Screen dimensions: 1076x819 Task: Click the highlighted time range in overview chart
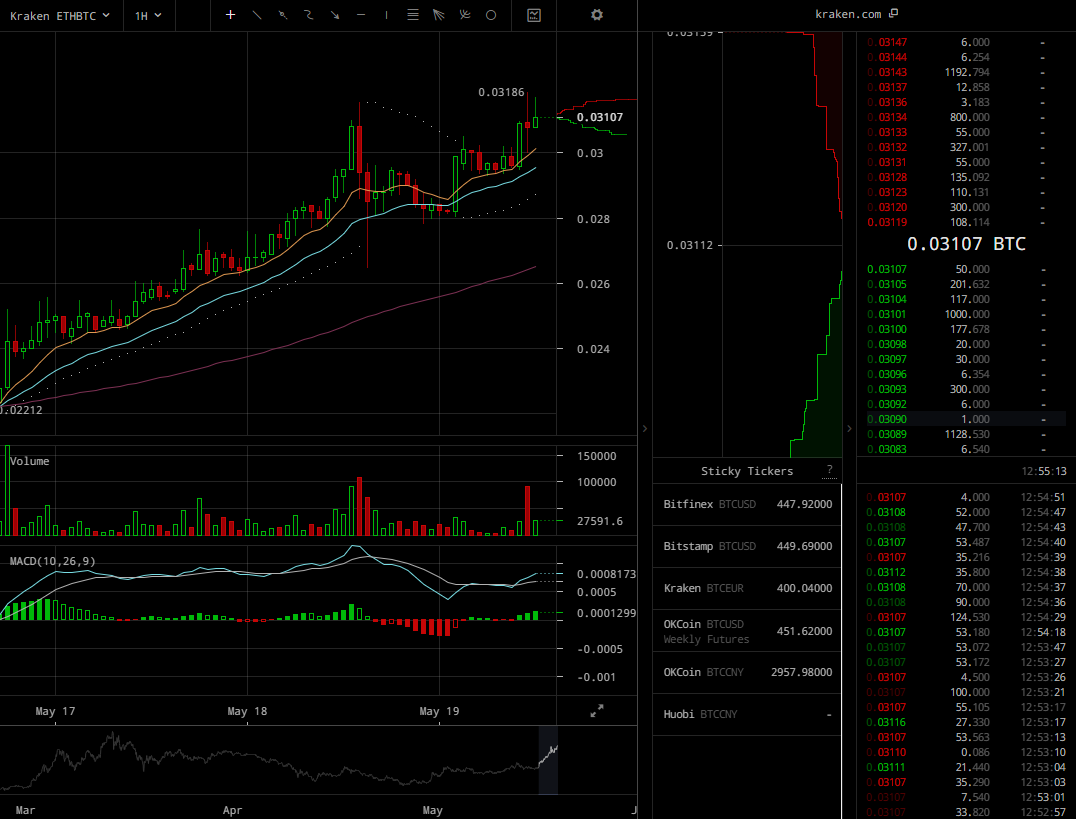tap(548, 760)
